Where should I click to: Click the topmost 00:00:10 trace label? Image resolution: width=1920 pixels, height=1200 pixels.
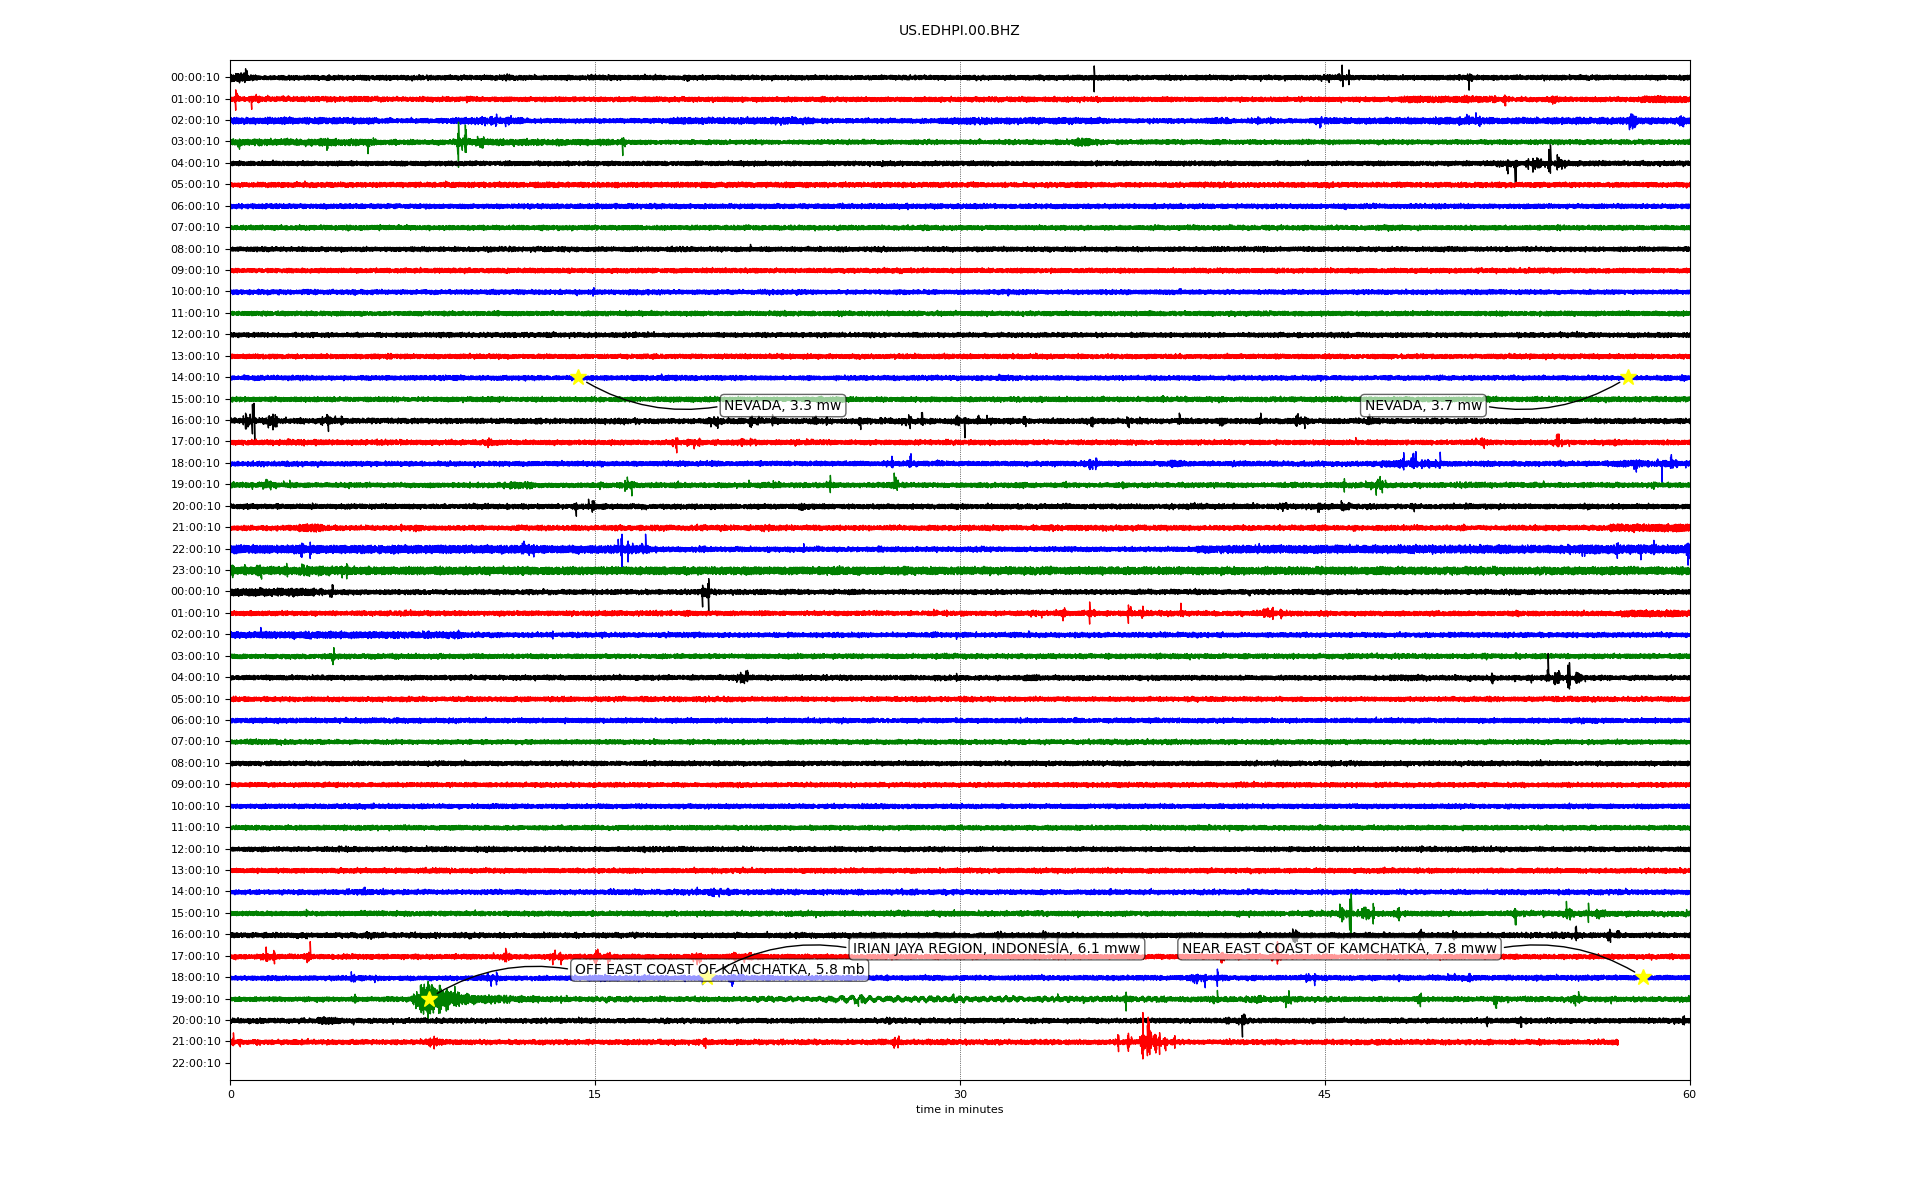tap(195, 77)
